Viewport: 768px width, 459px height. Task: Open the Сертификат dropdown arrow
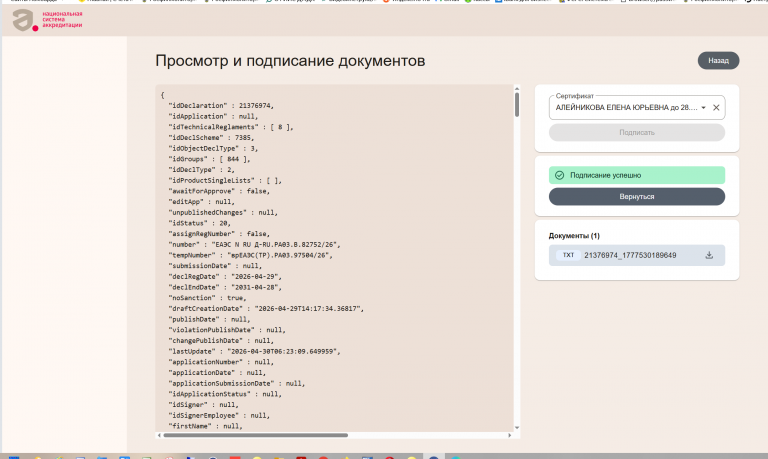703,108
